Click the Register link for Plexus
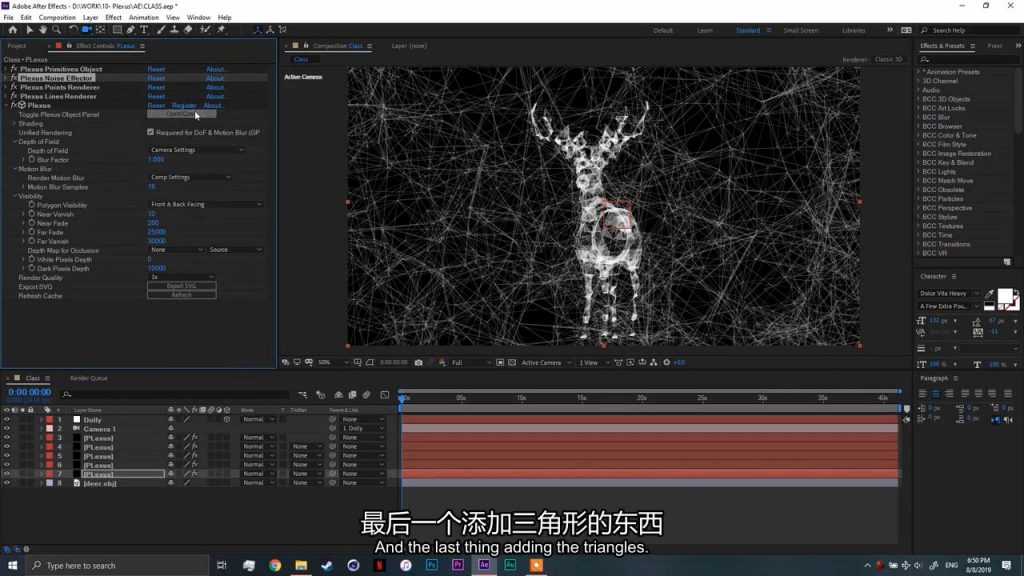 (x=184, y=105)
